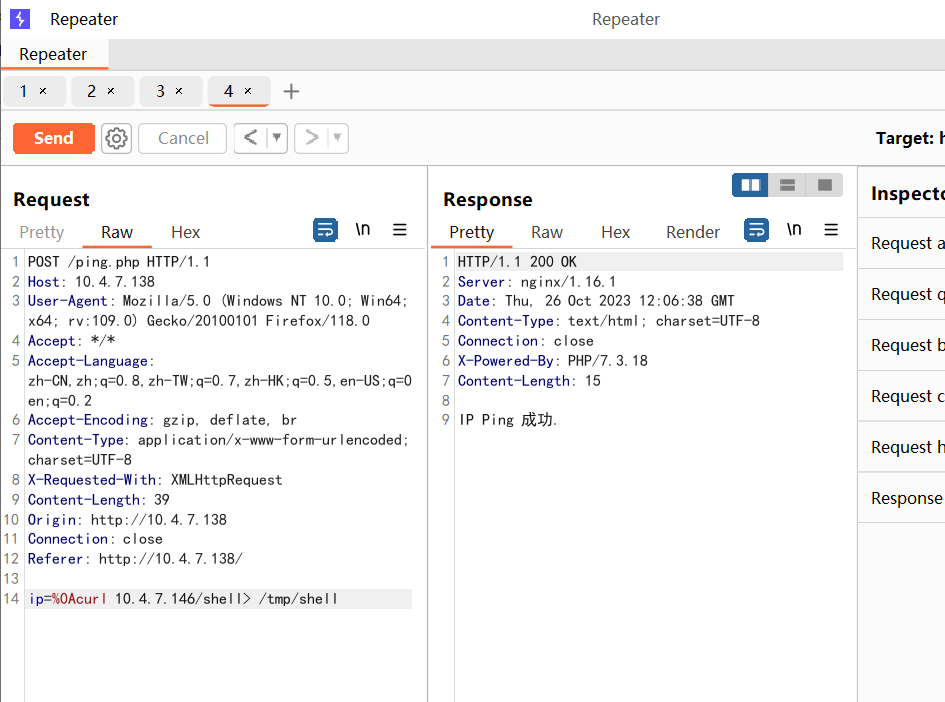The image size is (945, 702).
Task: Click 'Origin: http://10.4.7.138' header
Action: point(127,519)
